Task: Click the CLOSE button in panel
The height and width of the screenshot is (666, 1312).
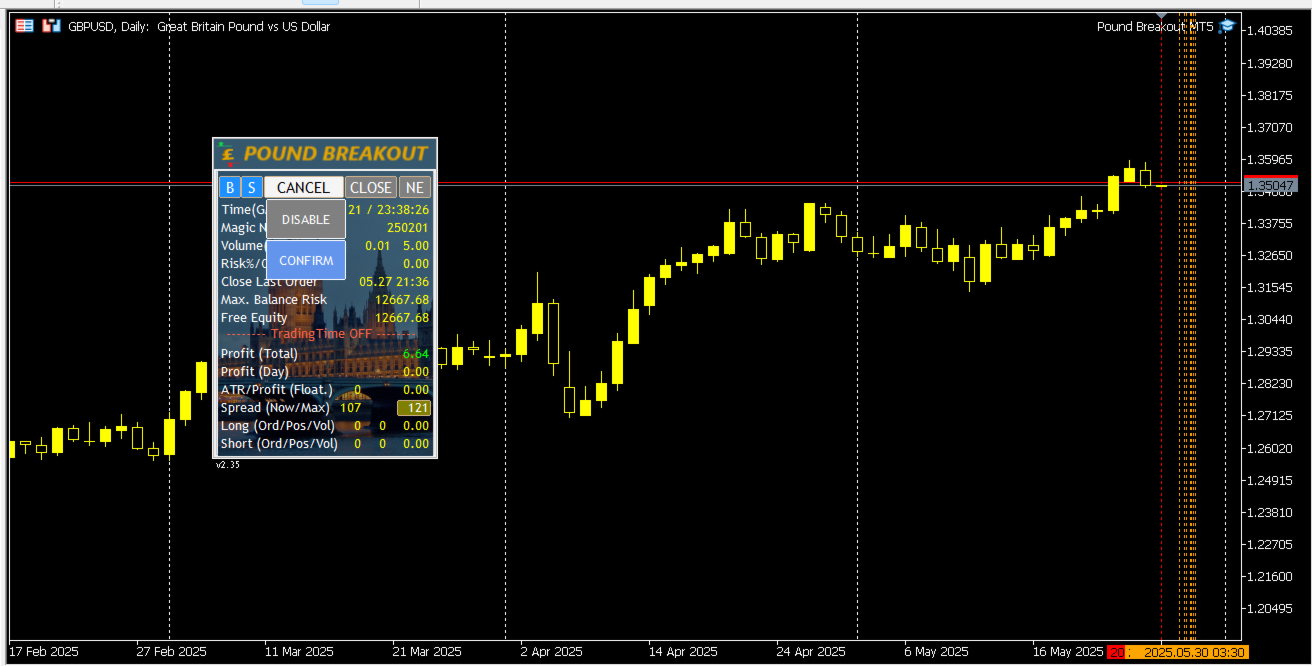Action: click(371, 187)
